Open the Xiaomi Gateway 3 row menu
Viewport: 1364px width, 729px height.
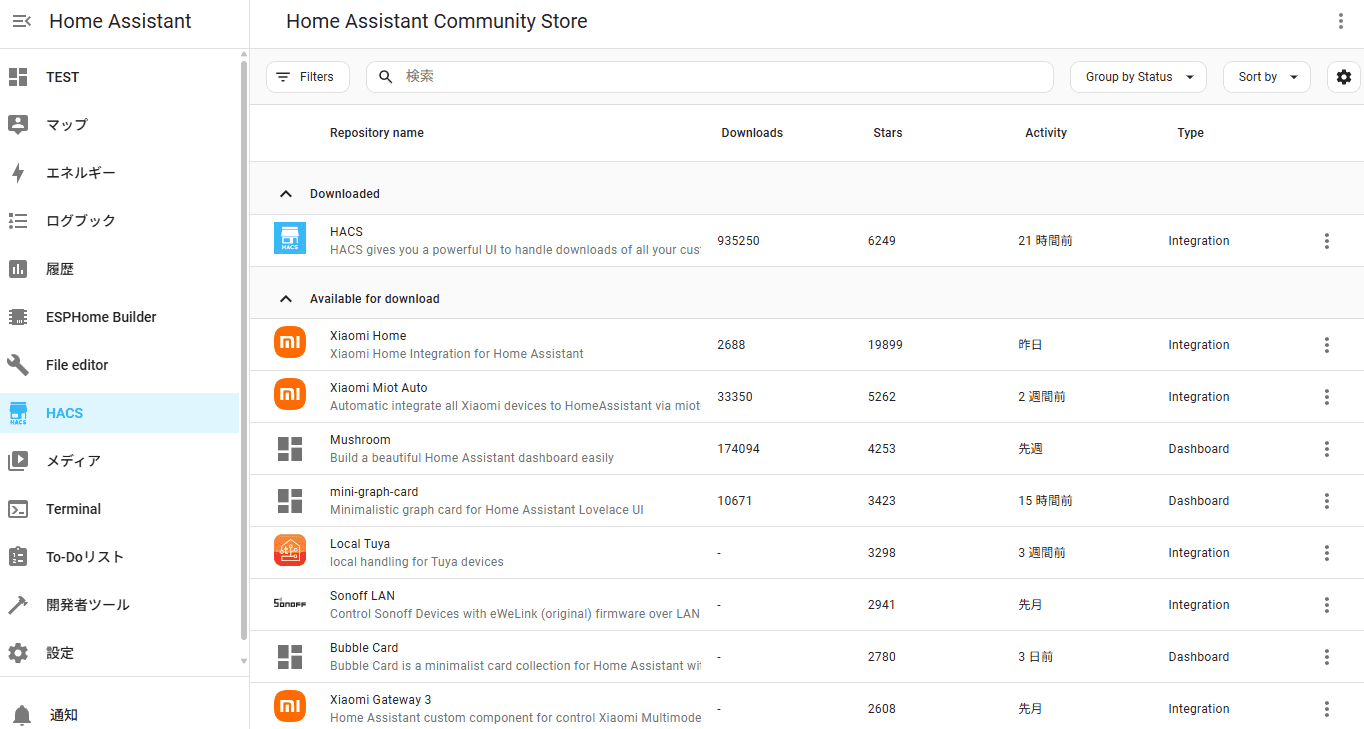coord(1327,709)
